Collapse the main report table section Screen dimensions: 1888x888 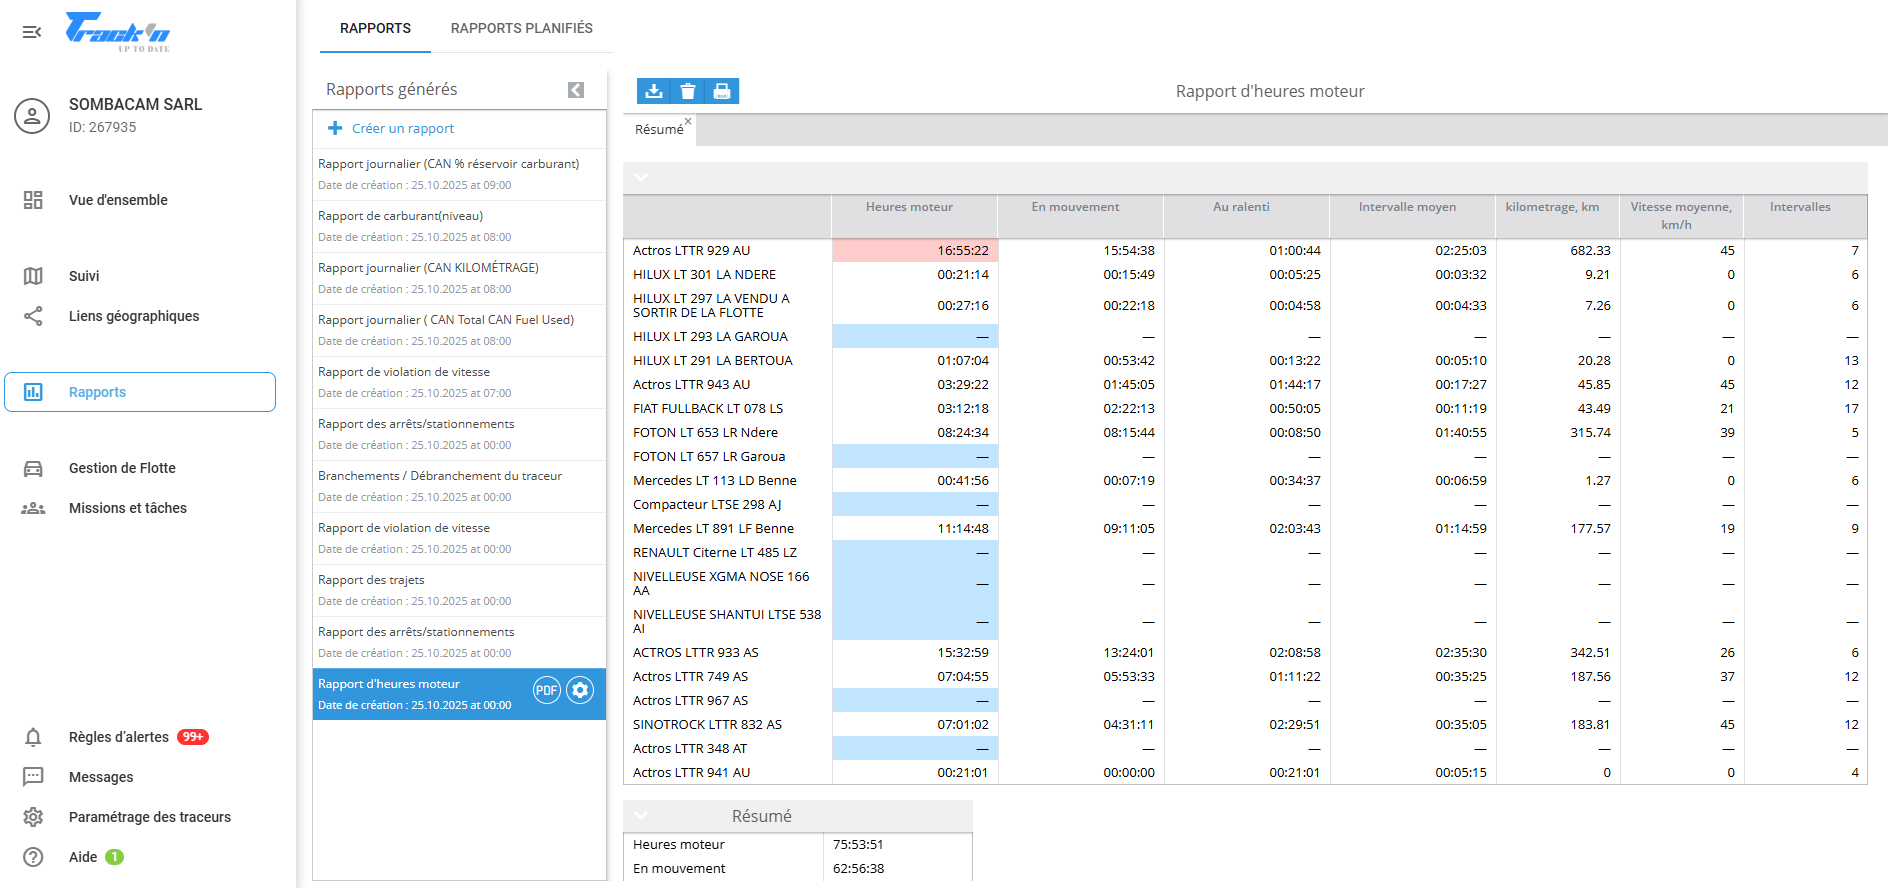641,177
